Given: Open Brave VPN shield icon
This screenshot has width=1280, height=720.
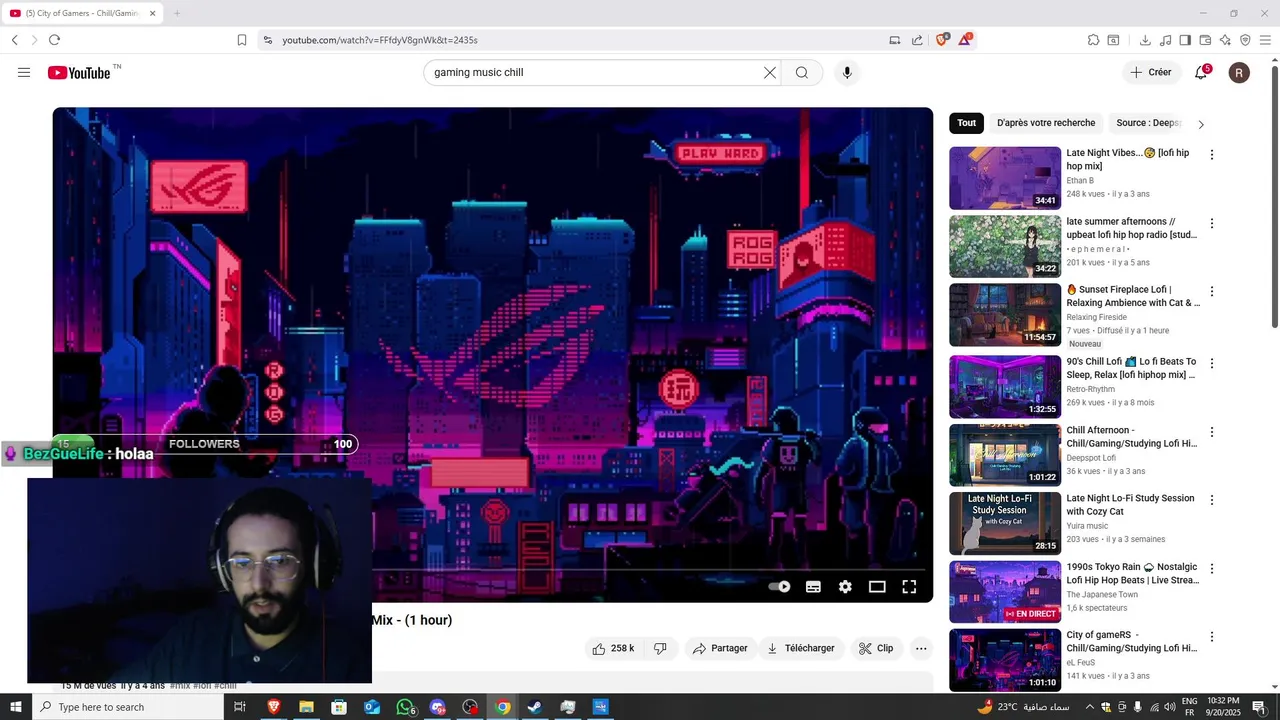Looking at the screenshot, I should (1245, 40).
